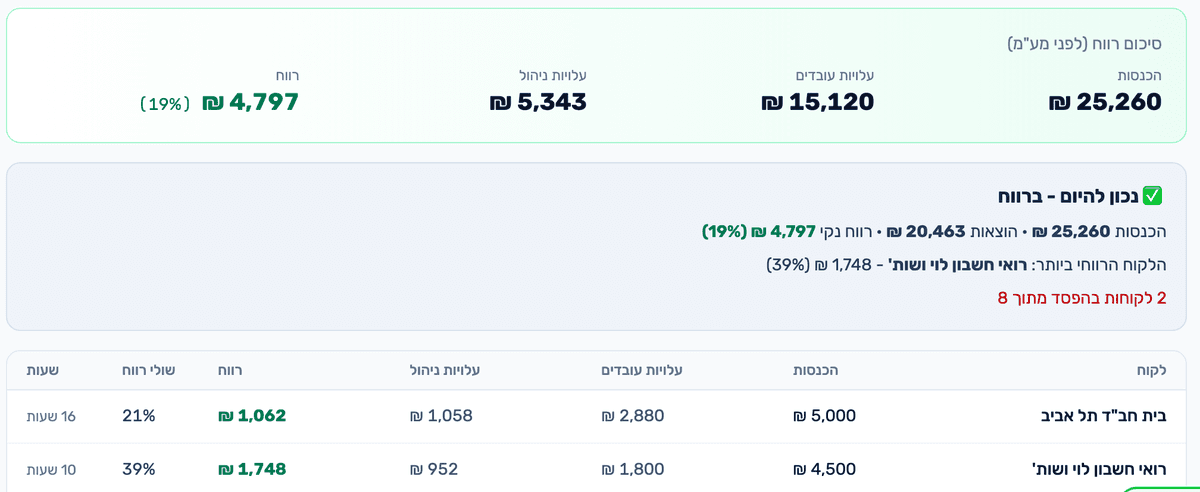Sort table by הכנסות column header
Viewport: 1200px width, 492px height.
[x=816, y=370]
